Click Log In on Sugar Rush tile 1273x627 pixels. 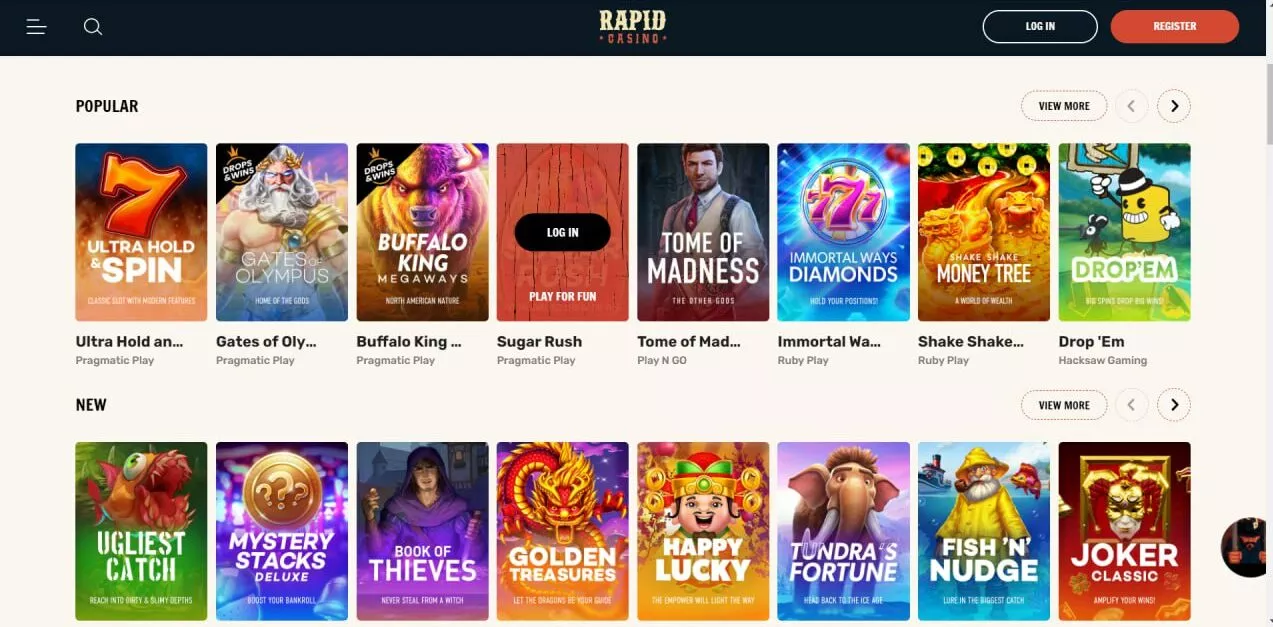pos(562,232)
